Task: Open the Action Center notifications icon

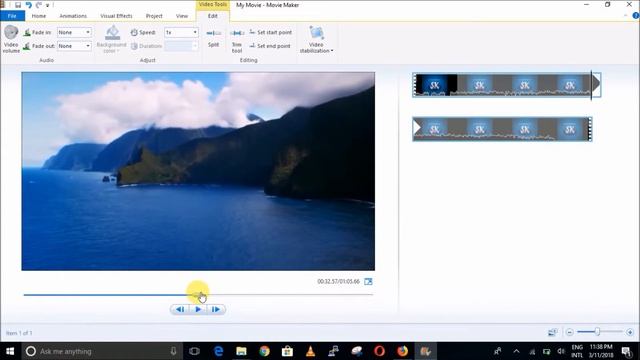Action: pyautogui.click(x=627, y=351)
